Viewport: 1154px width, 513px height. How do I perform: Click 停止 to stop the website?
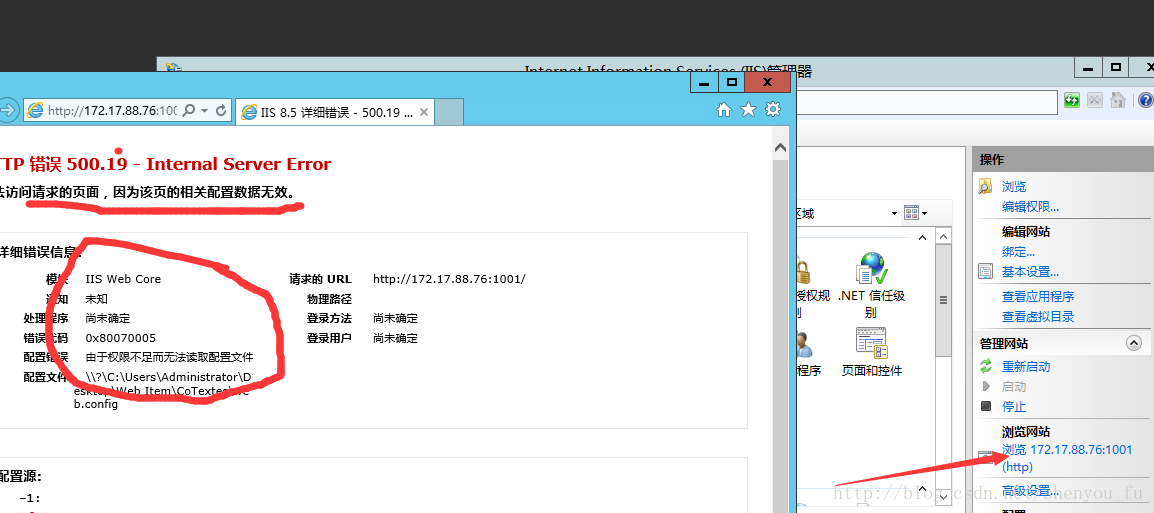[1013, 406]
